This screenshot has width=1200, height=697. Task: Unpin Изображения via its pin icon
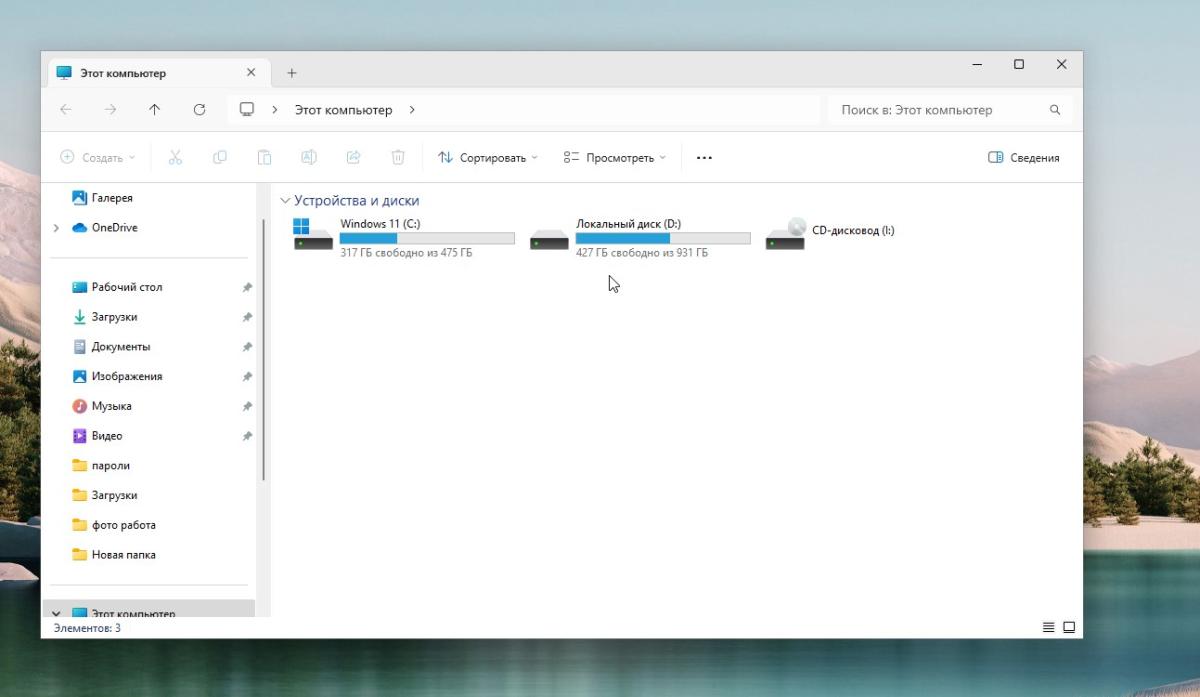pyautogui.click(x=247, y=377)
